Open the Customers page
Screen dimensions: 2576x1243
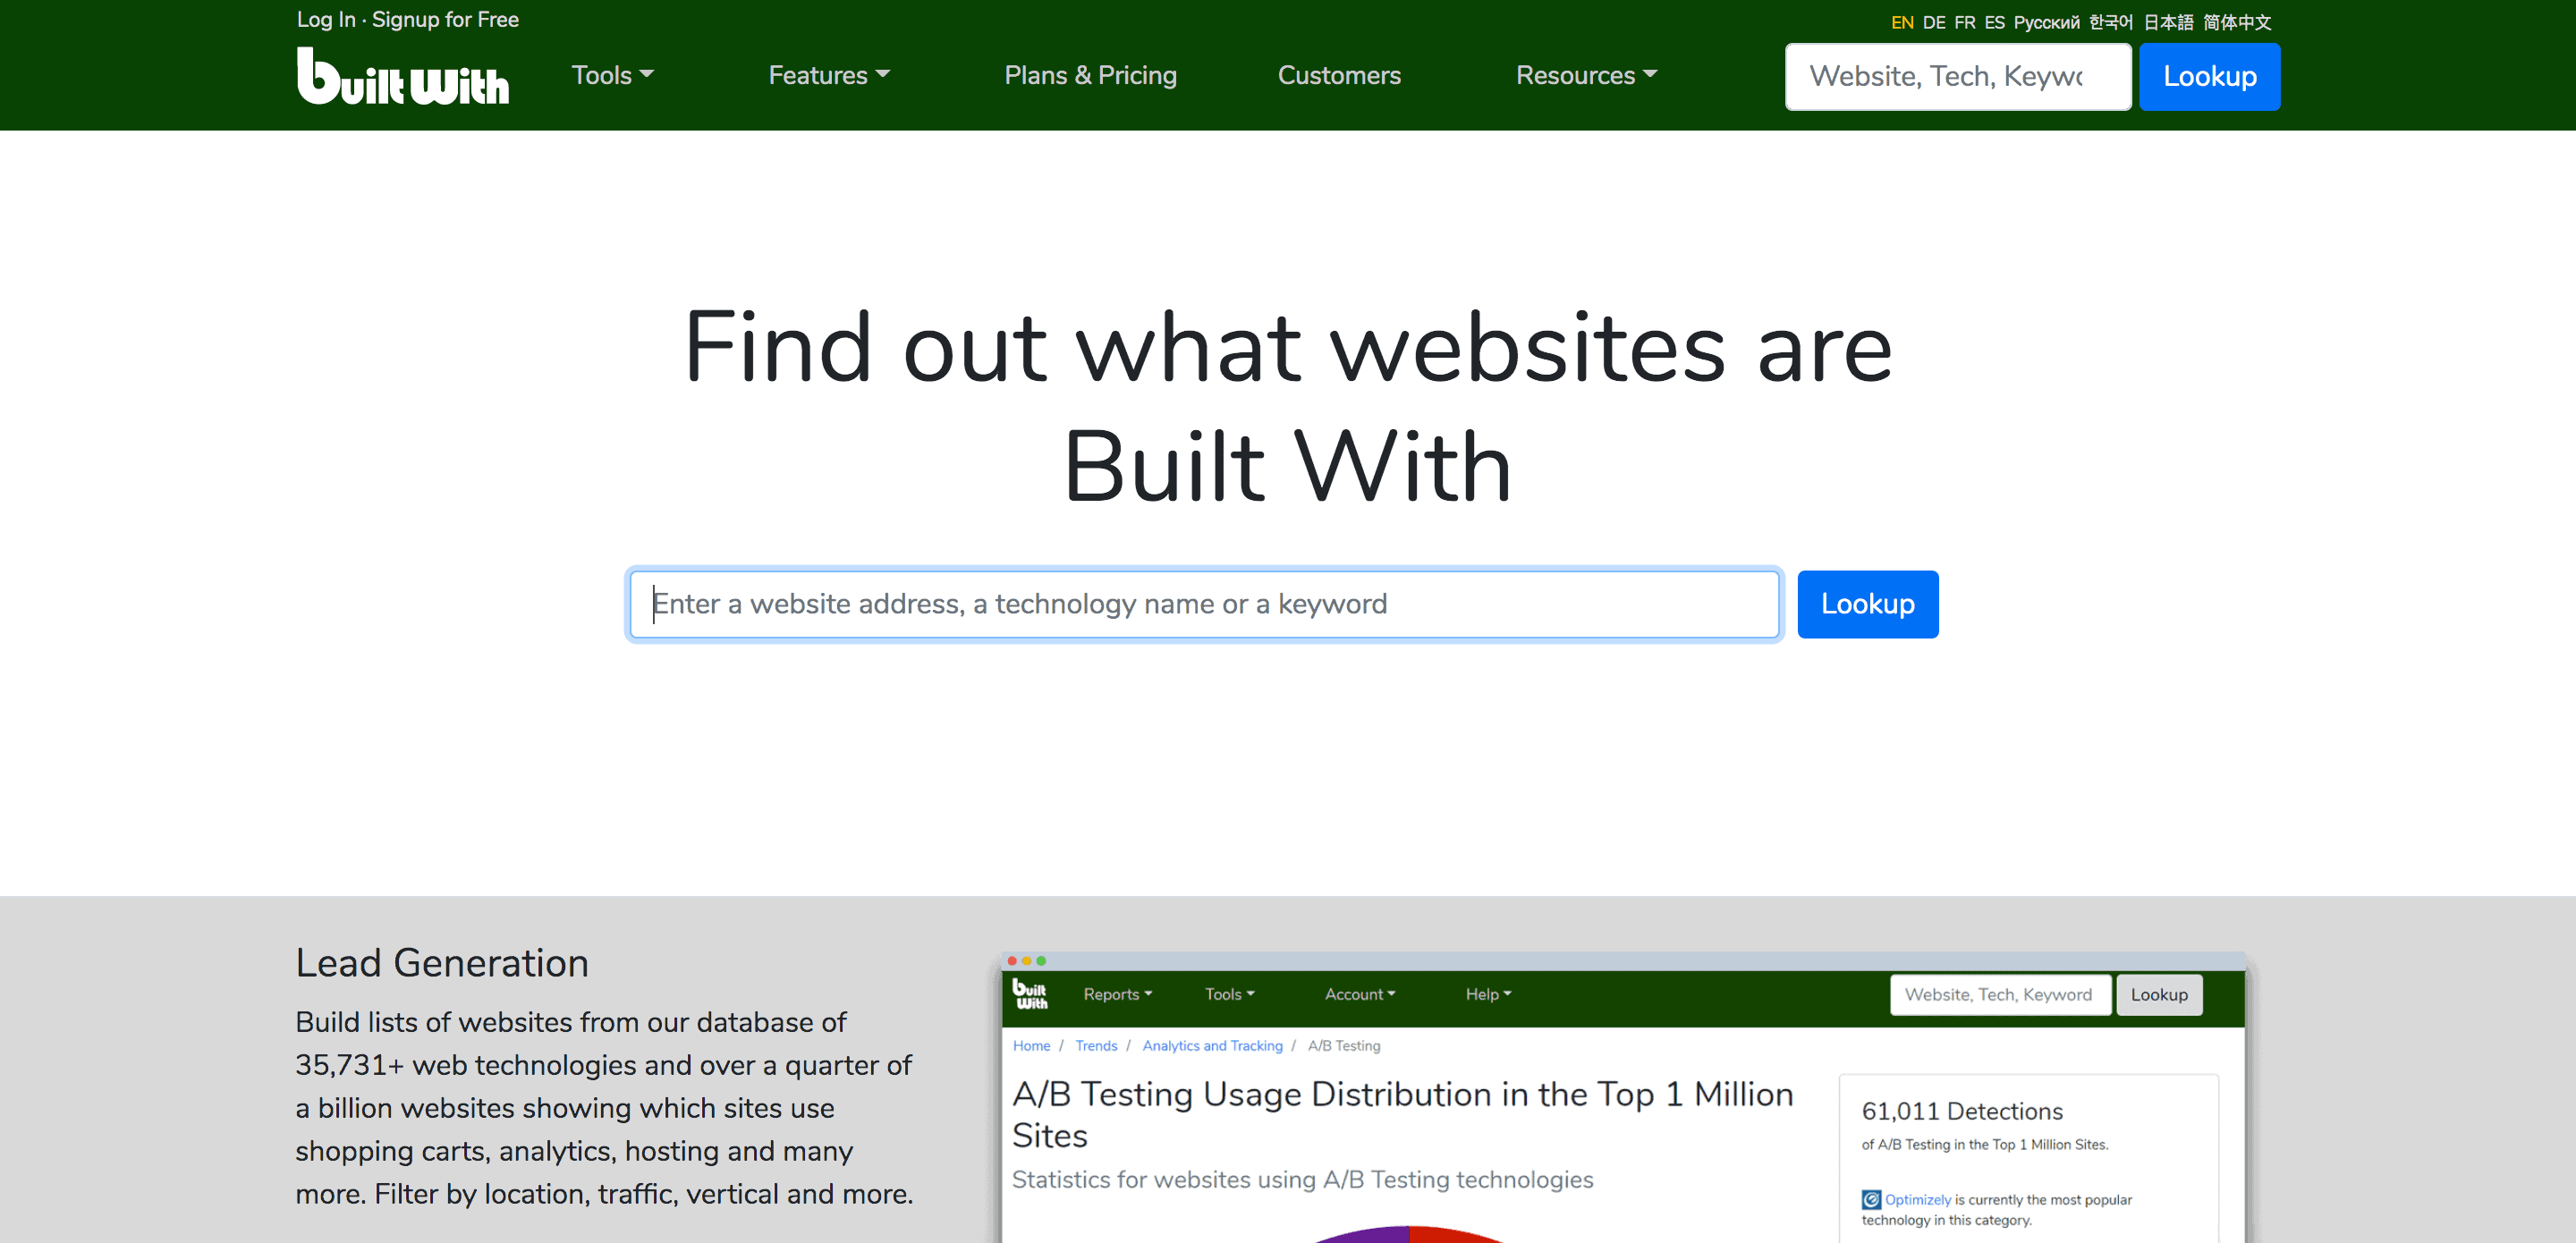coord(1338,75)
